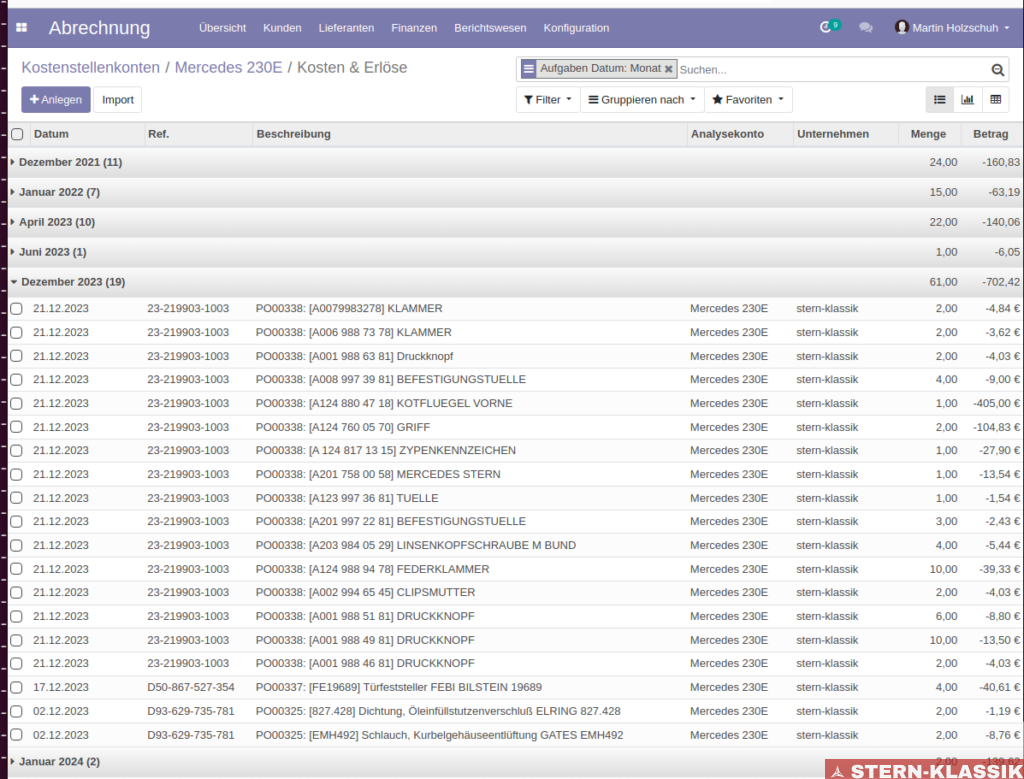This screenshot has width=1024, height=779.
Task: Open the ZYPENKENNZEICHEN description entry
Action: pyautogui.click(x=386, y=451)
